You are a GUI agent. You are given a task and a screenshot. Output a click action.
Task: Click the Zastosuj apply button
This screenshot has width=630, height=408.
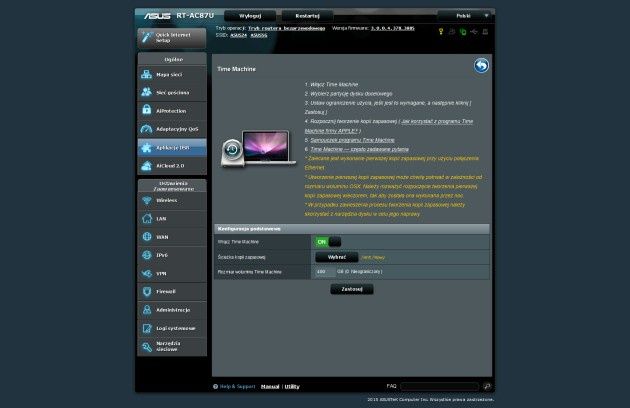point(352,289)
